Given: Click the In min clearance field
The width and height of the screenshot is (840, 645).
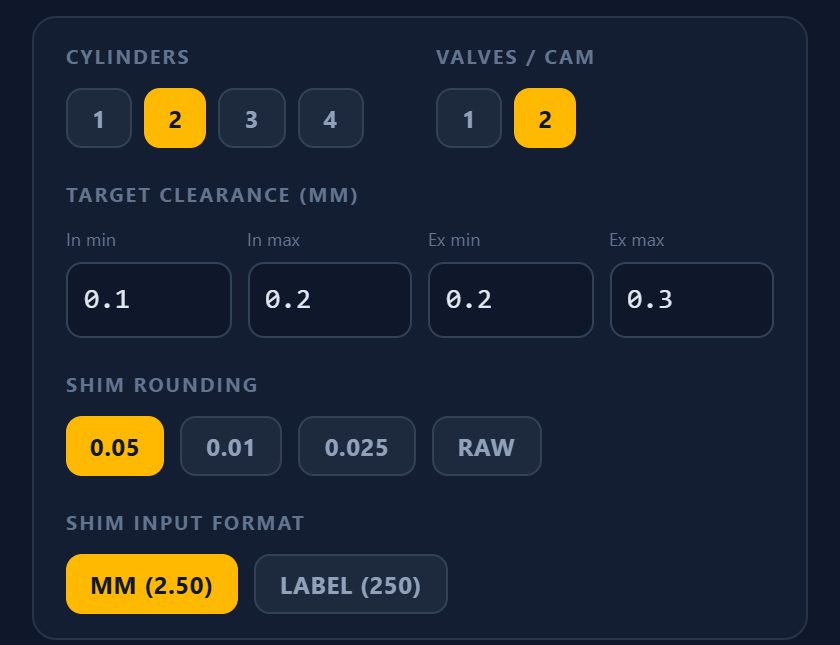Looking at the screenshot, I should click(149, 300).
